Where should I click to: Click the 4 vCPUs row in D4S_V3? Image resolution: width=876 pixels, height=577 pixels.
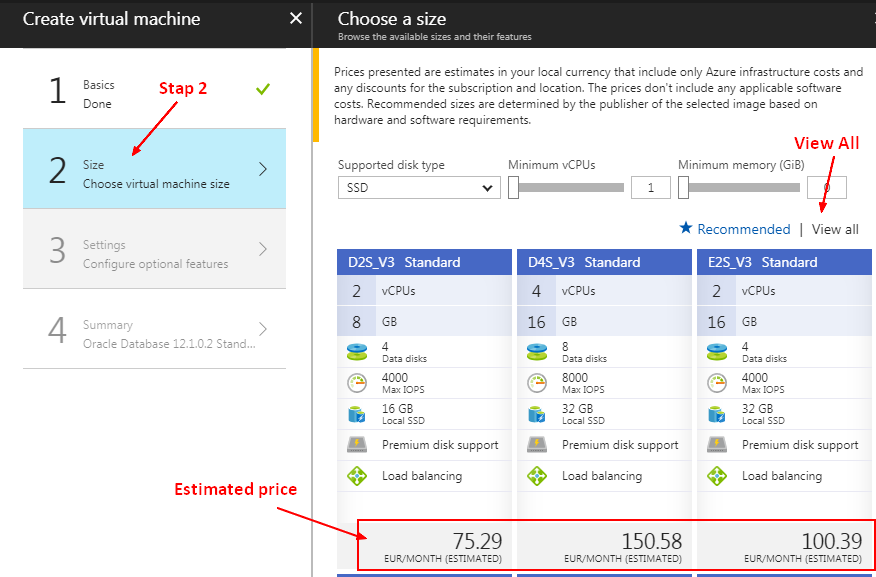(604, 291)
